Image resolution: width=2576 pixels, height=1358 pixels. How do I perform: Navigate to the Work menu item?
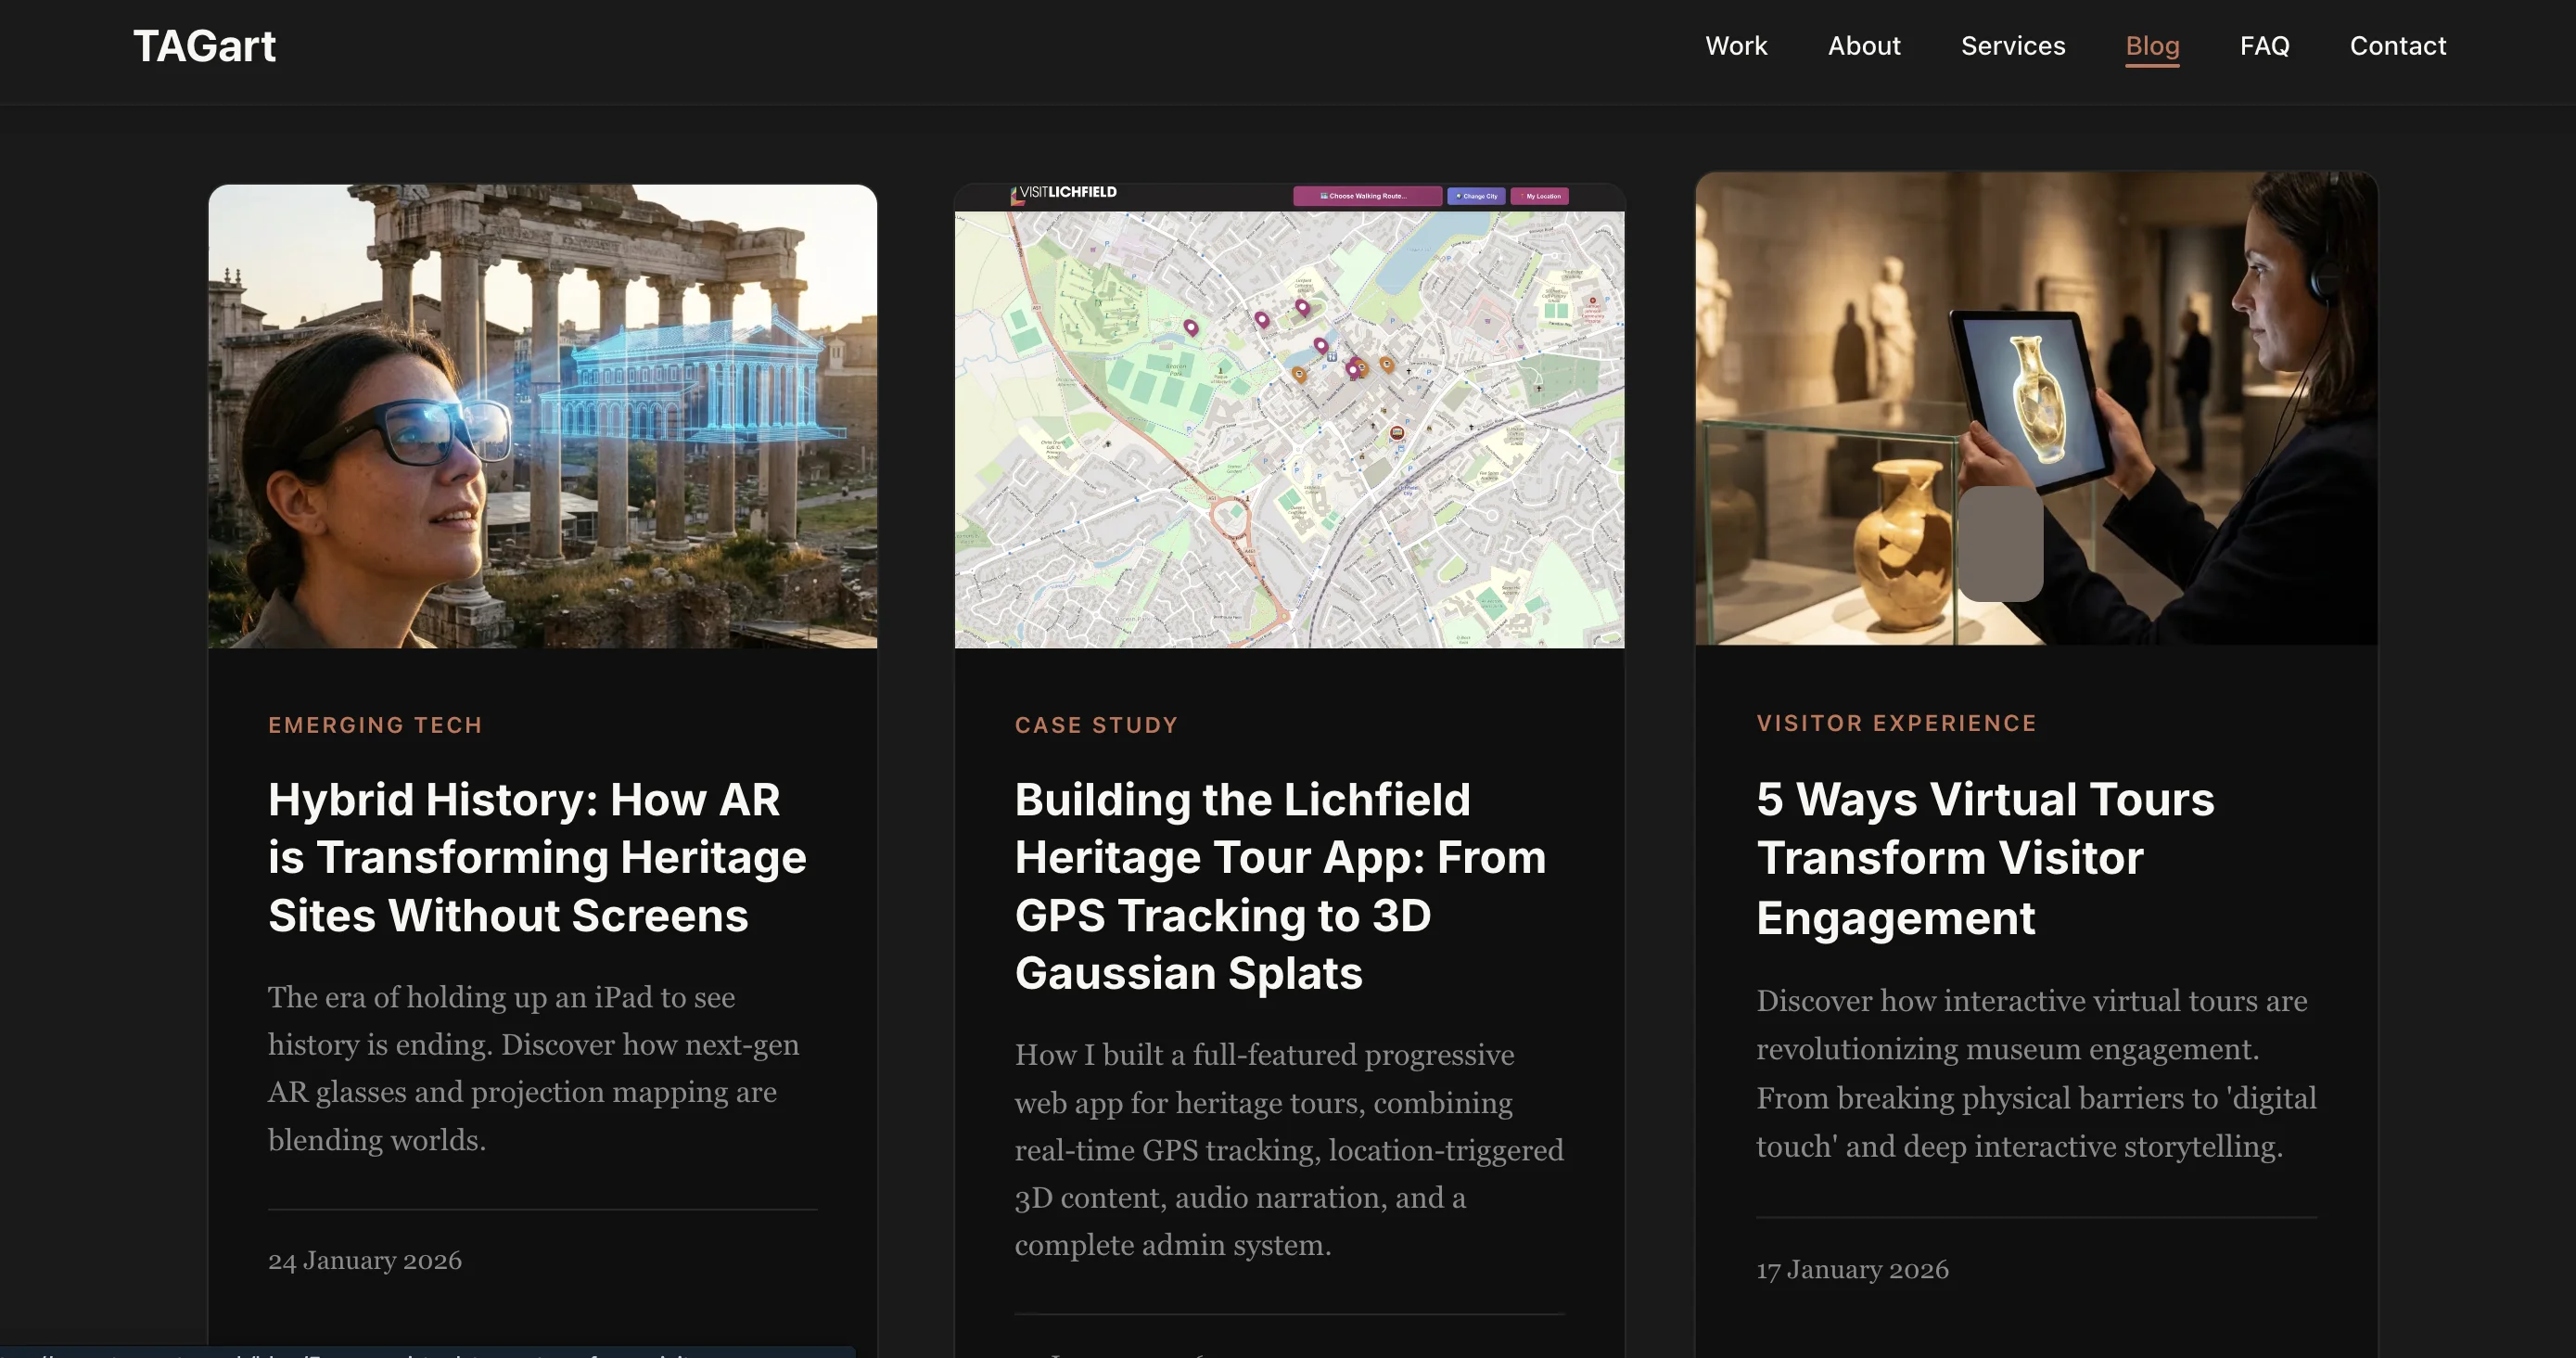(1736, 46)
